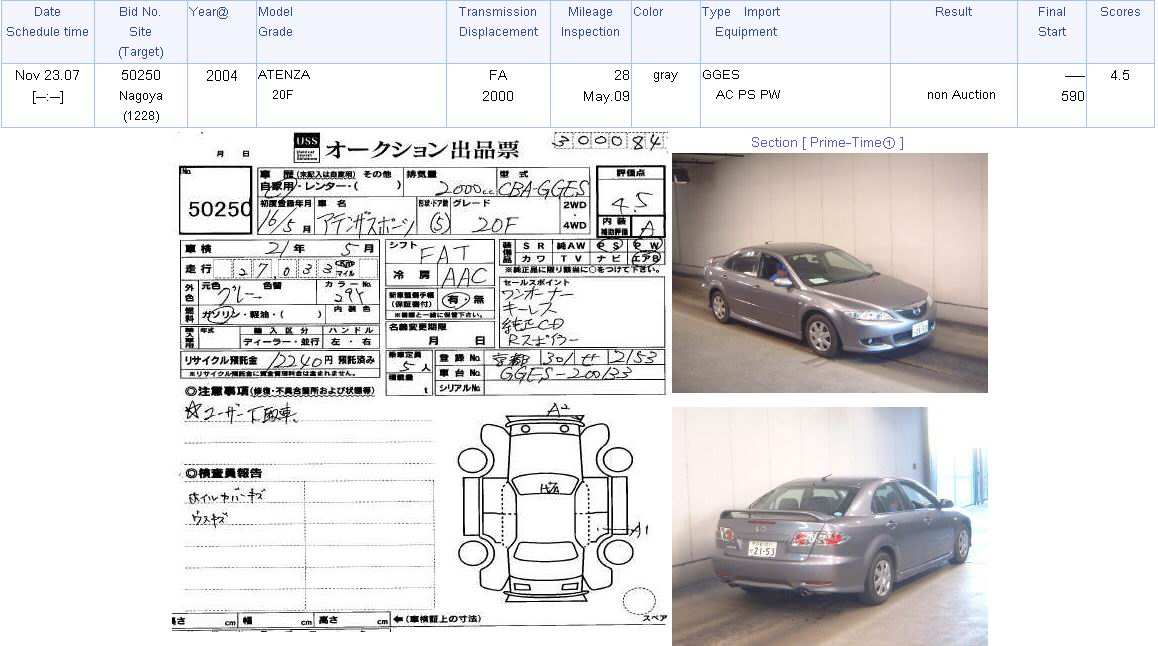Click the FA transmission value
The width and height of the screenshot is (1158, 646).
pos(498,75)
